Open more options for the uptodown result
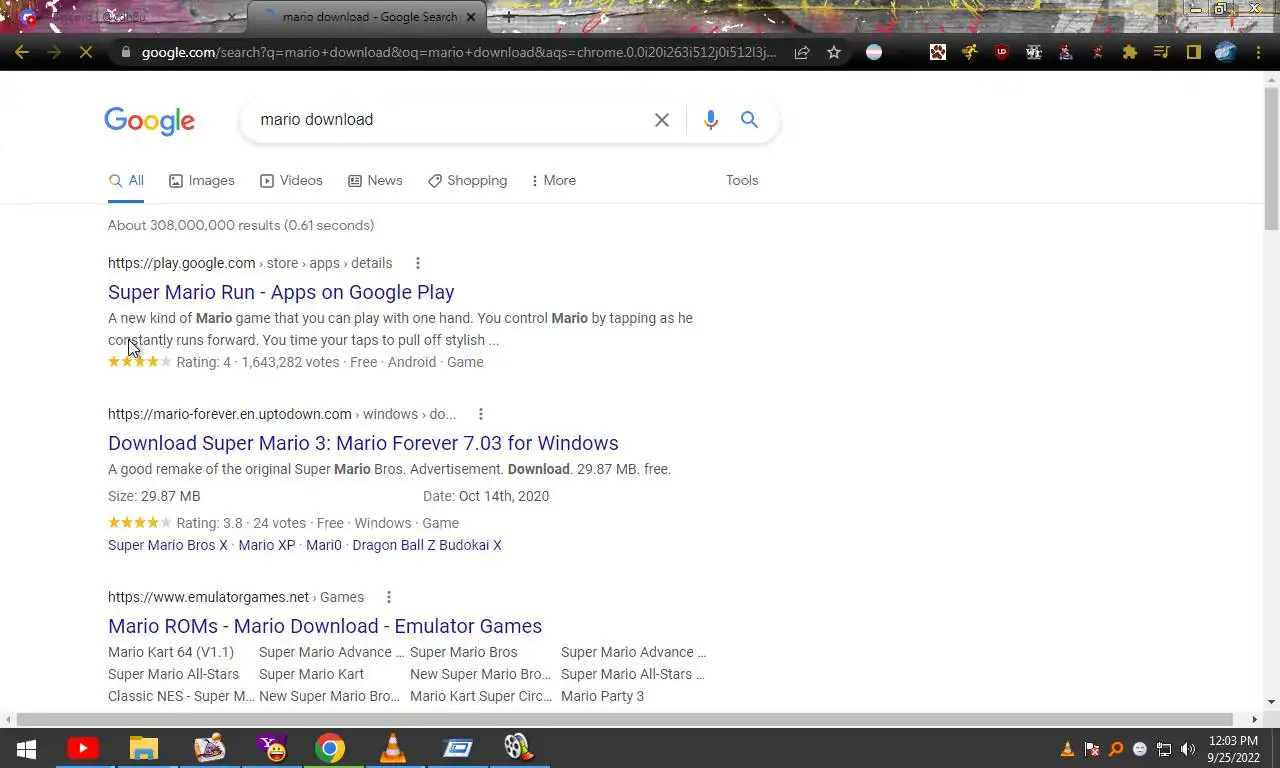1280x768 pixels. (481, 414)
